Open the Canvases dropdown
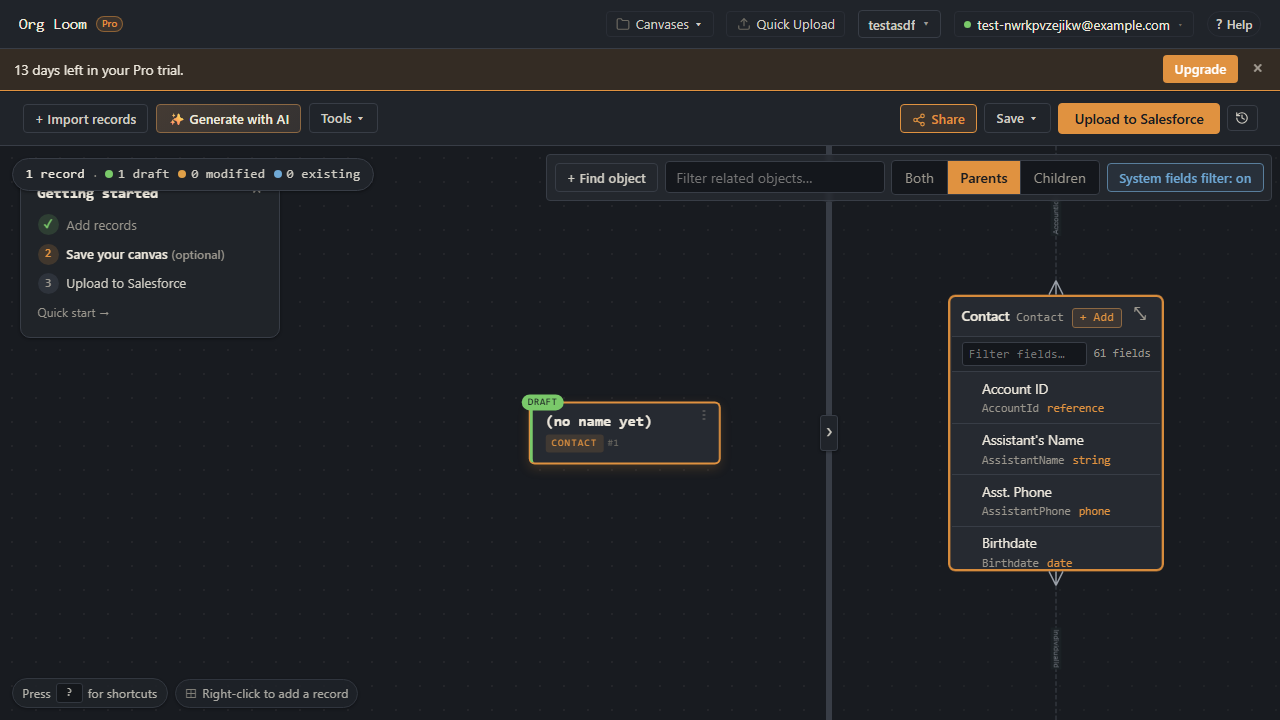This screenshot has width=1280, height=720. [x=659, y=24]
